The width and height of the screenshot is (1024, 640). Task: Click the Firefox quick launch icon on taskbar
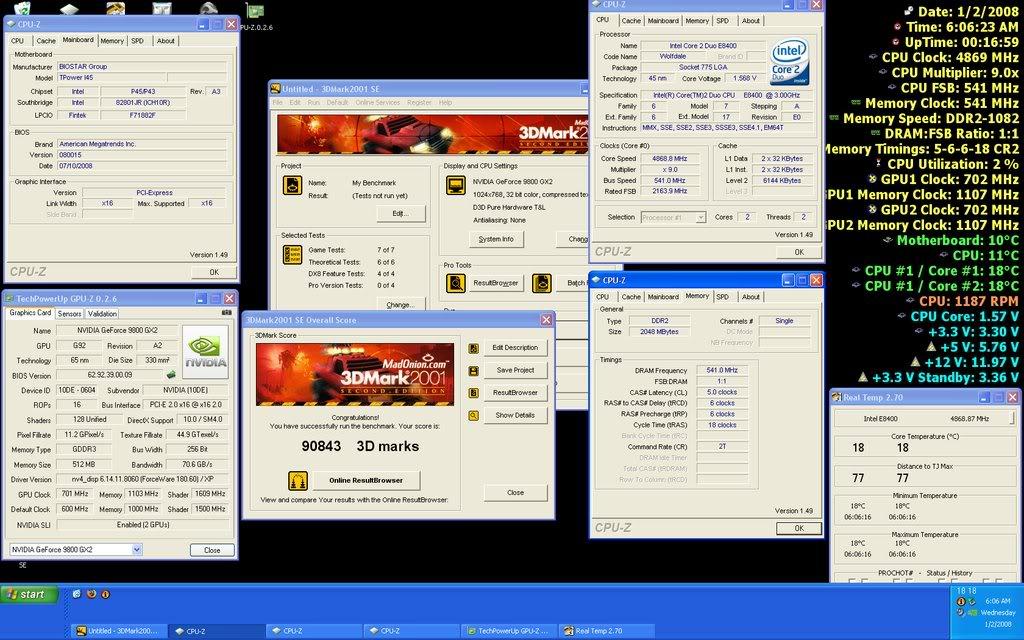(91, 594)
